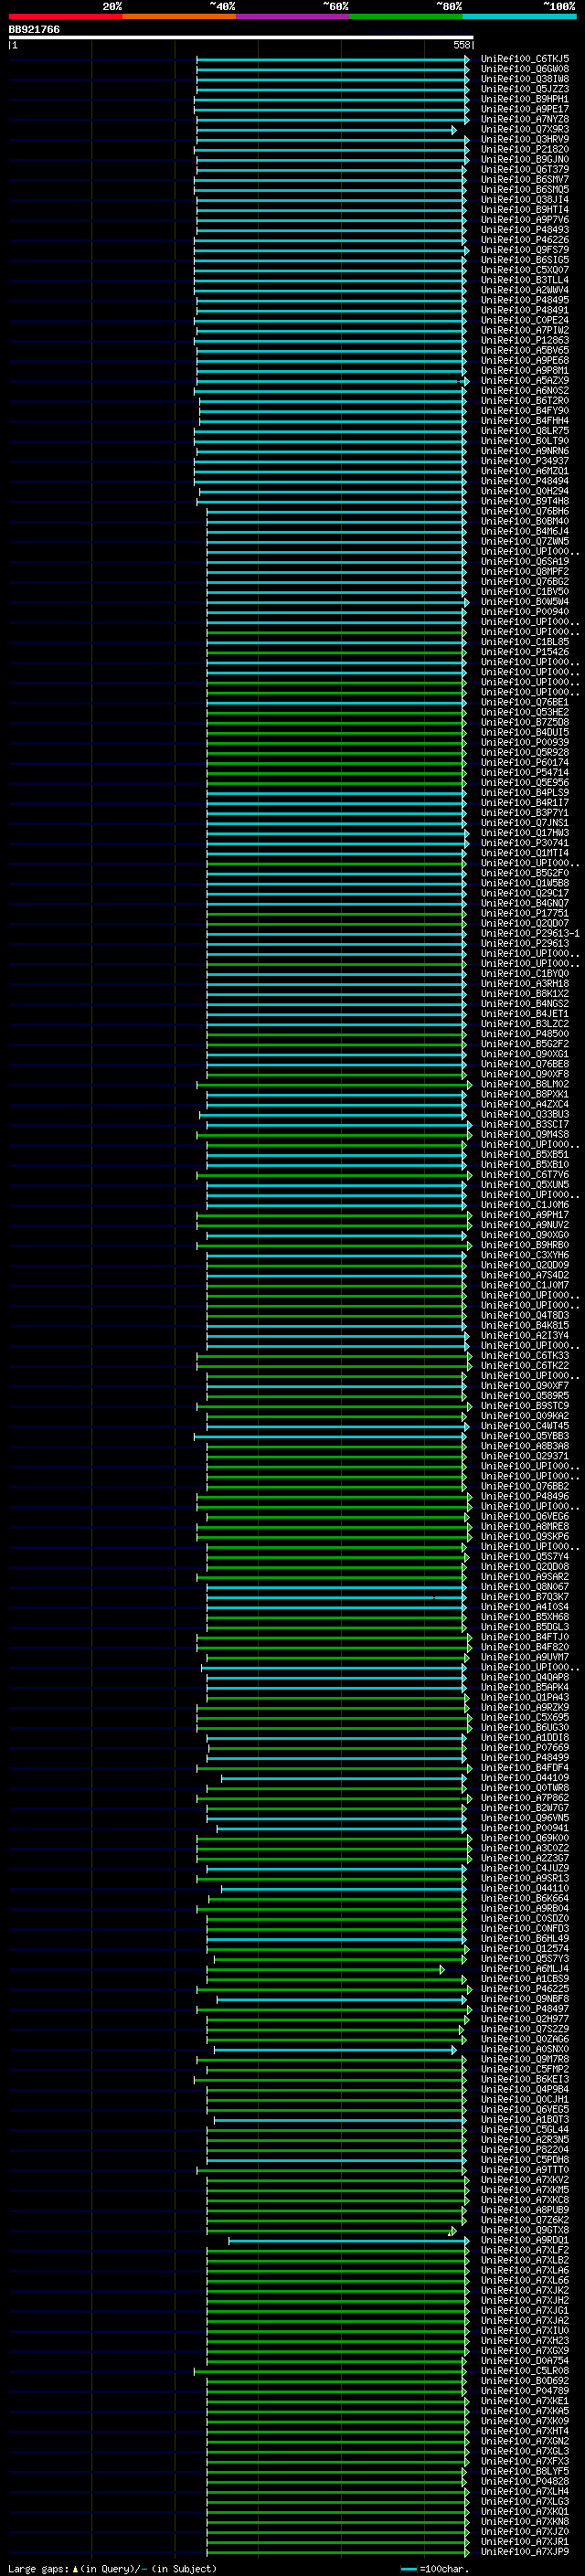This screenshot has height=2576, width=585.
Task: Select the label UniRef100_P04789
Action: [525, 2391]
